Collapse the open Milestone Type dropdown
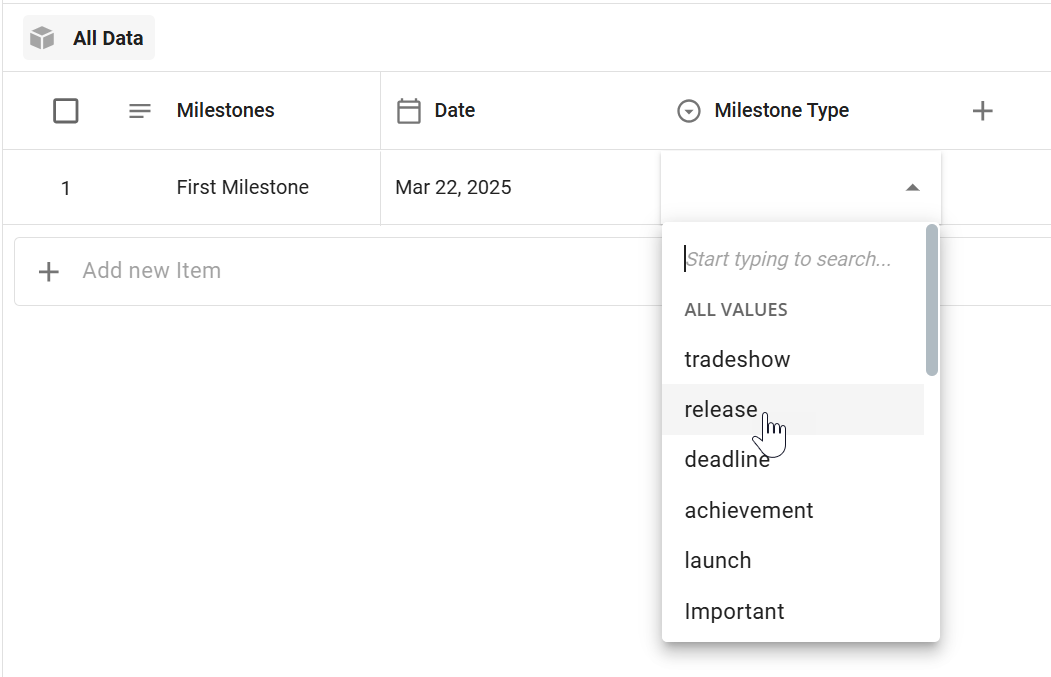Screen dimensions: 1051x677 pyautogui.click(x=912, y=186)
